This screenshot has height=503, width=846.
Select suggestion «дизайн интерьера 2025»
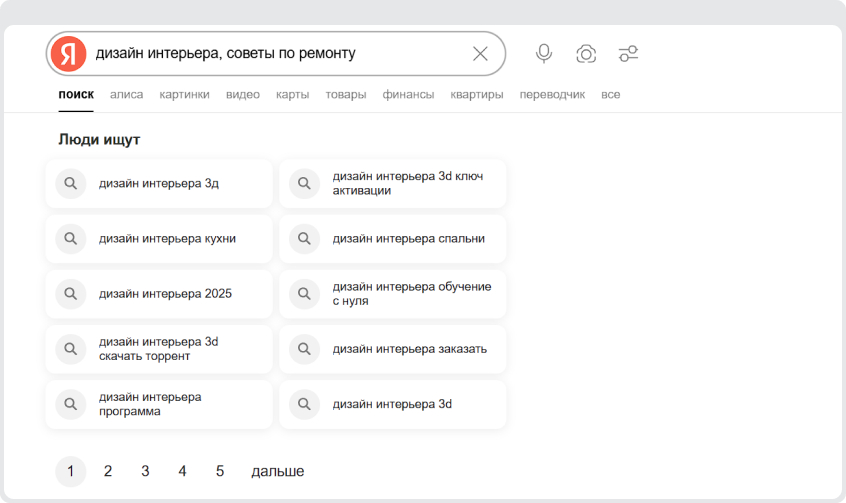pos(159,294)
